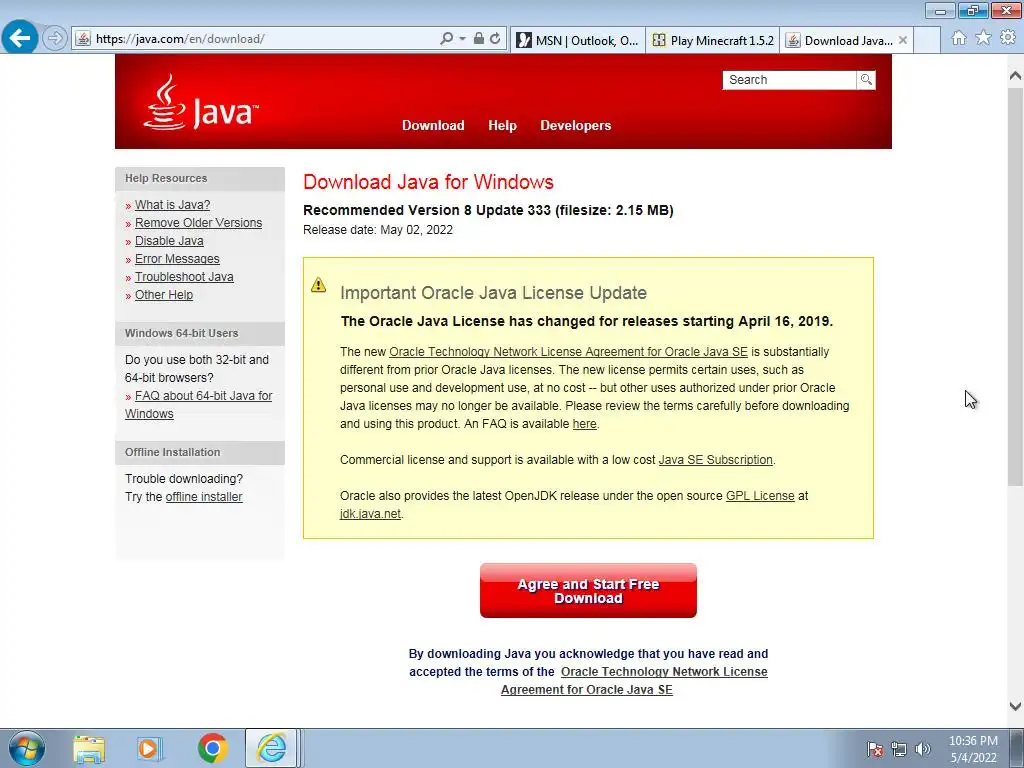This screenshot has height=768, width=1024.
Task: Open the Help menu on Java site
Action: tap(502, 125)
